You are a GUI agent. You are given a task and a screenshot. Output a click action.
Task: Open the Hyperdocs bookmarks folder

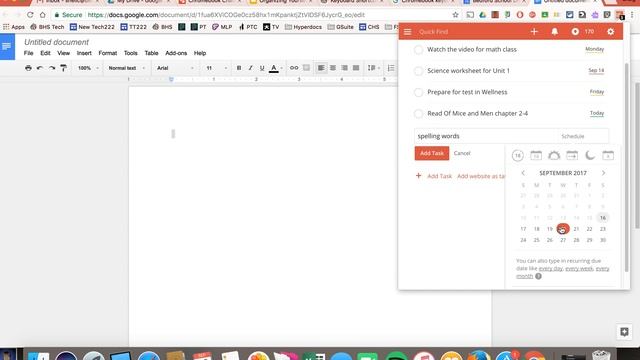[303, 27]
